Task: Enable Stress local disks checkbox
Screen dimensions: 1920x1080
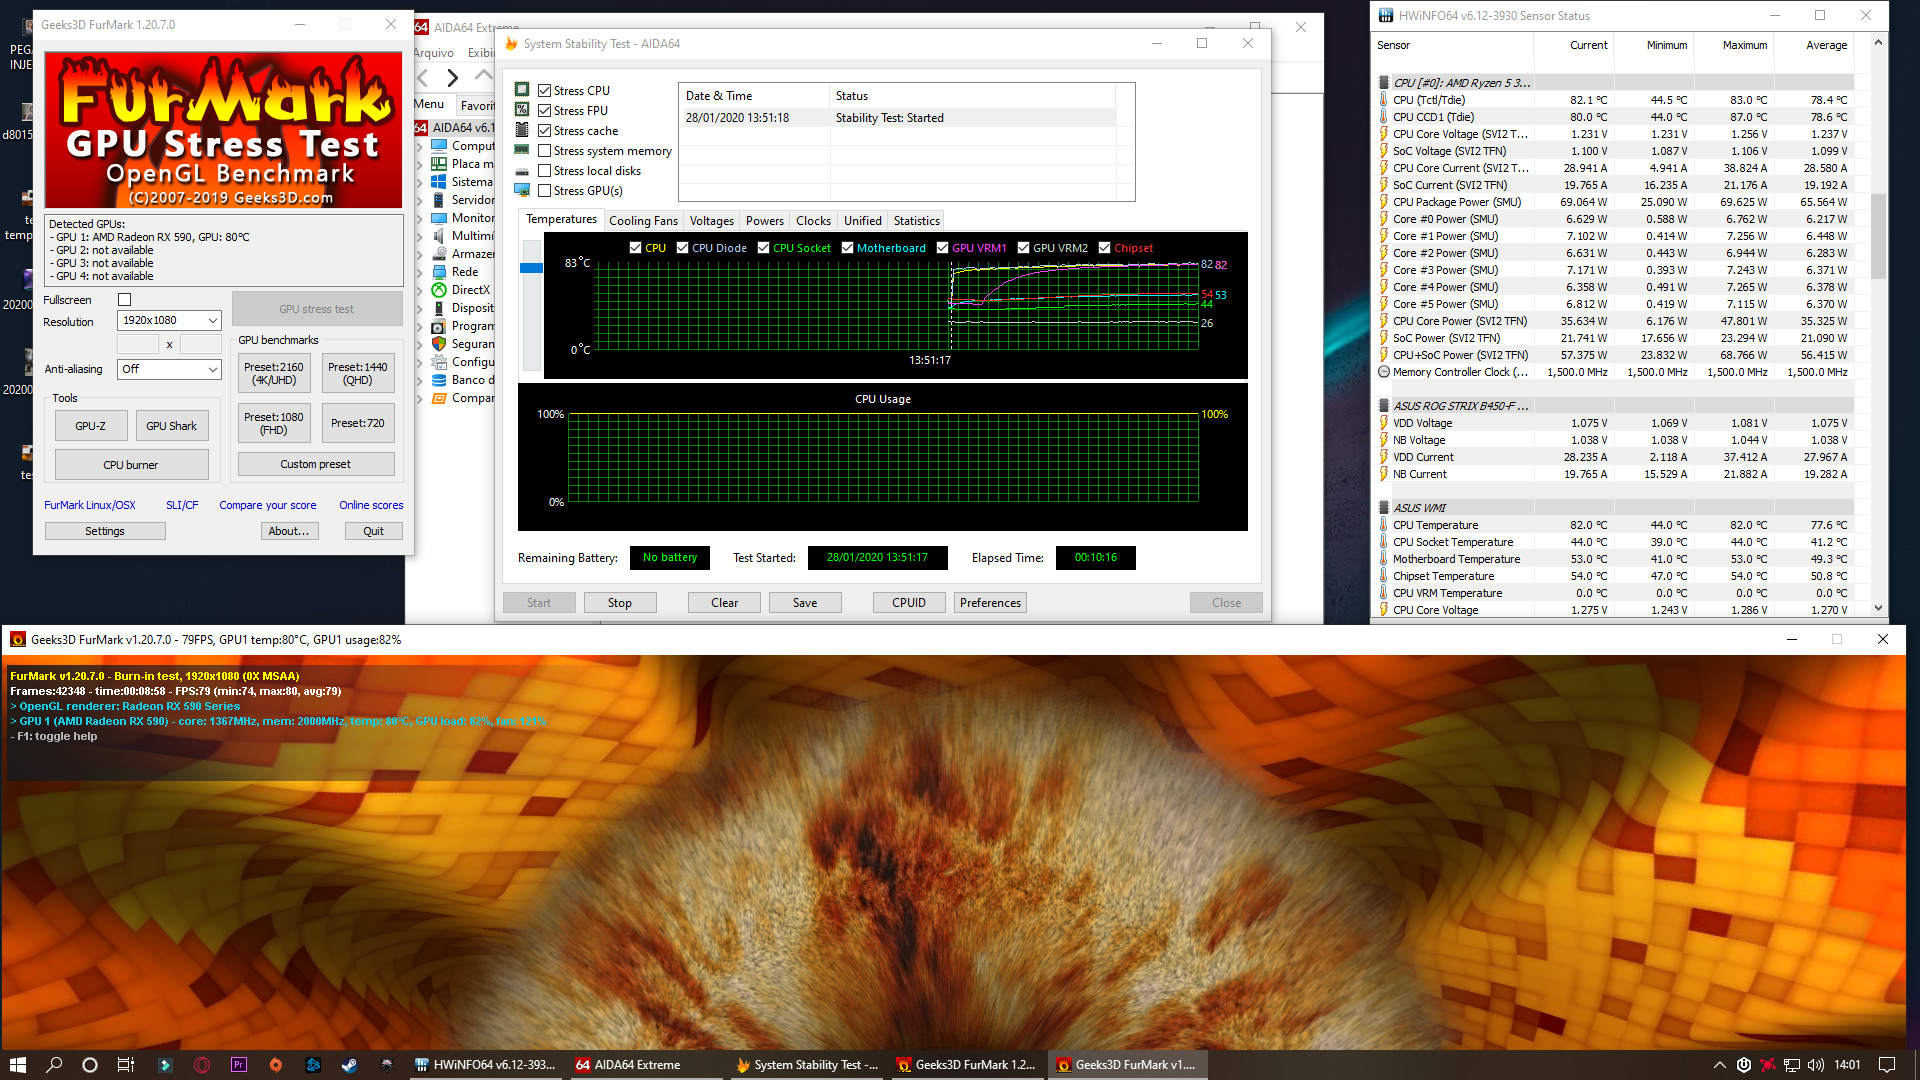Action: point(544,171)
